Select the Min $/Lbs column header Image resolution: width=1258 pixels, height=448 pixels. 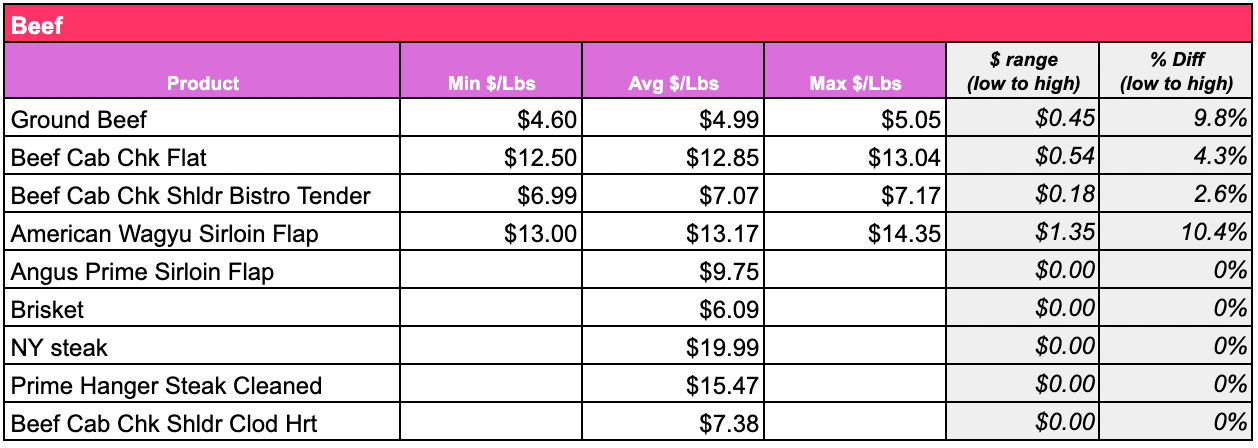point(491,71)
